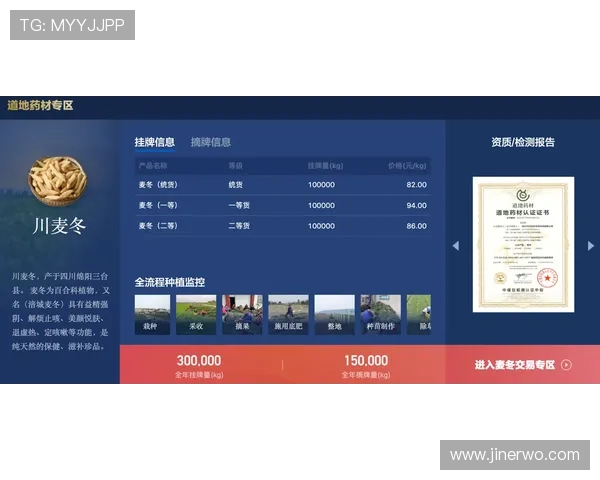600x480 pixels.
Task: Click the 道地药材专区 section header
Action: [40, 105]
